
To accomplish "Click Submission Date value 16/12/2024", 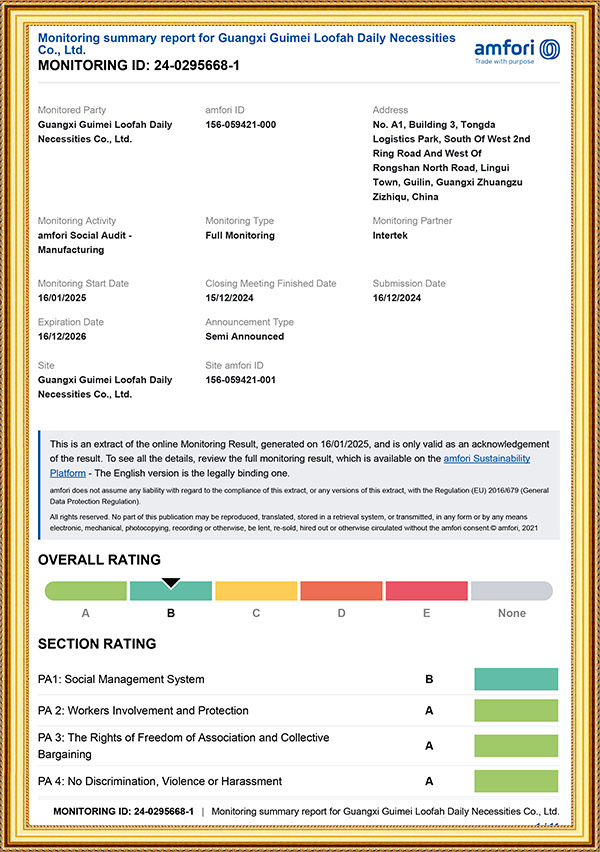I will coord(397,298).
